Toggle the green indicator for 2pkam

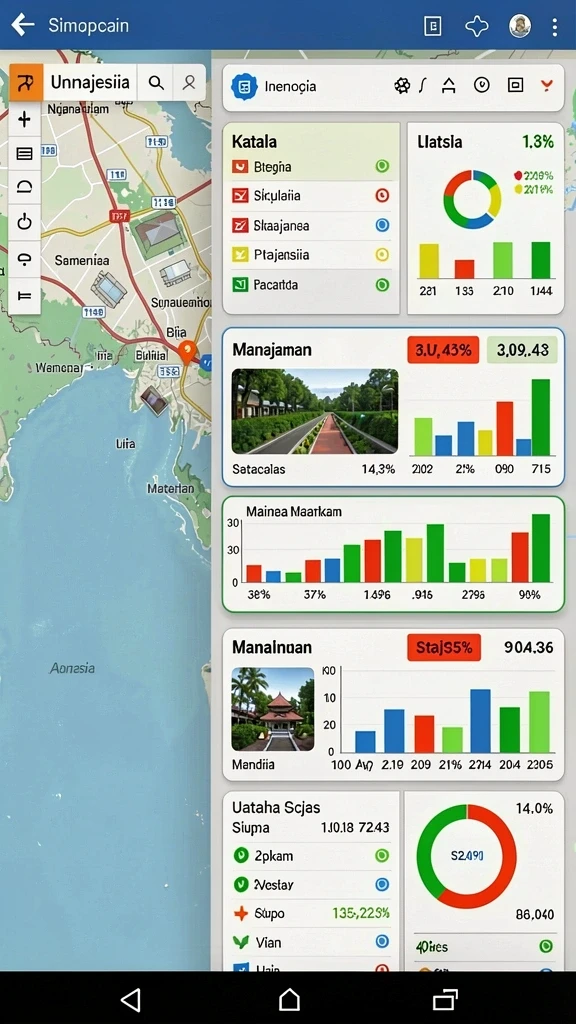point(382,856)
